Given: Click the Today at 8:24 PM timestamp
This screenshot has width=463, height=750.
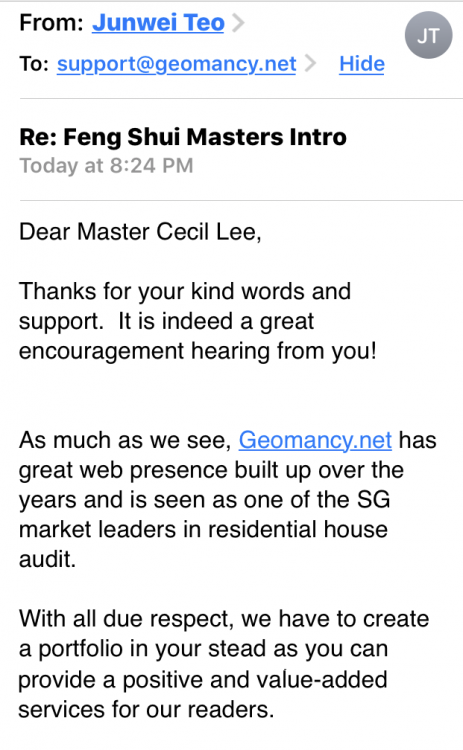Looking at the screenshot, I should (x=106, y=165).
